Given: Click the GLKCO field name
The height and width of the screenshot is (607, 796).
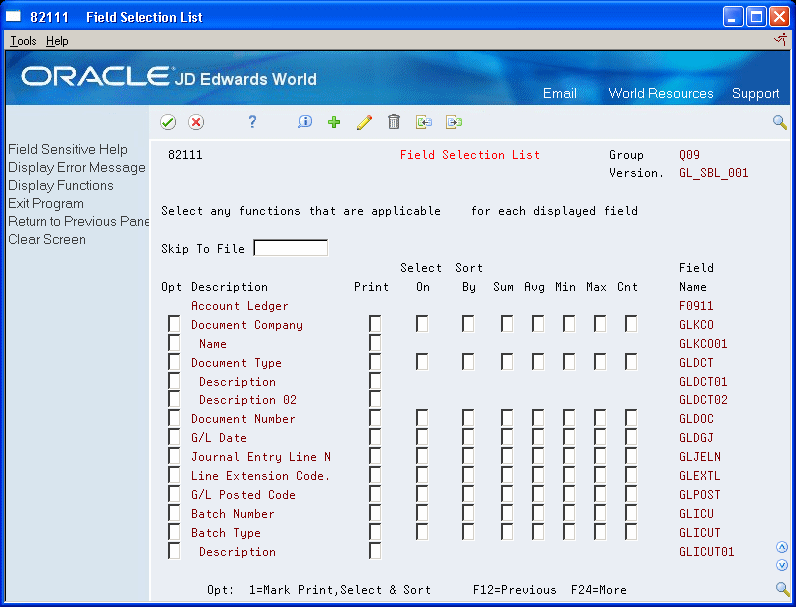Looking at the screenshot, I should click(696, 325).
